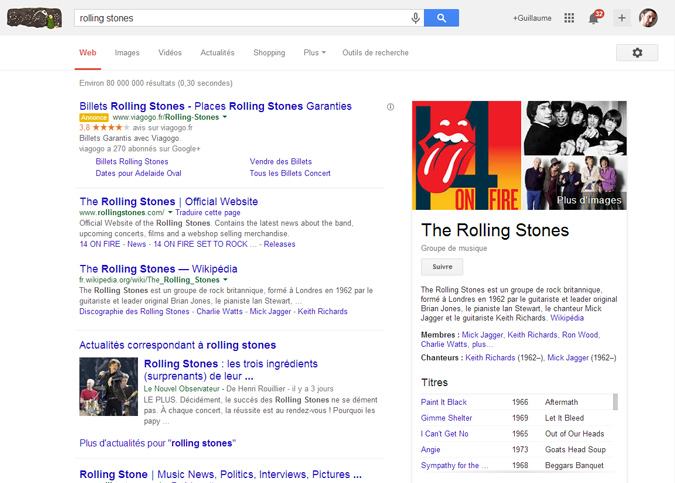Open the Google apps grid
This screenshot has width=675, height=483.
(x=569, y=18)
